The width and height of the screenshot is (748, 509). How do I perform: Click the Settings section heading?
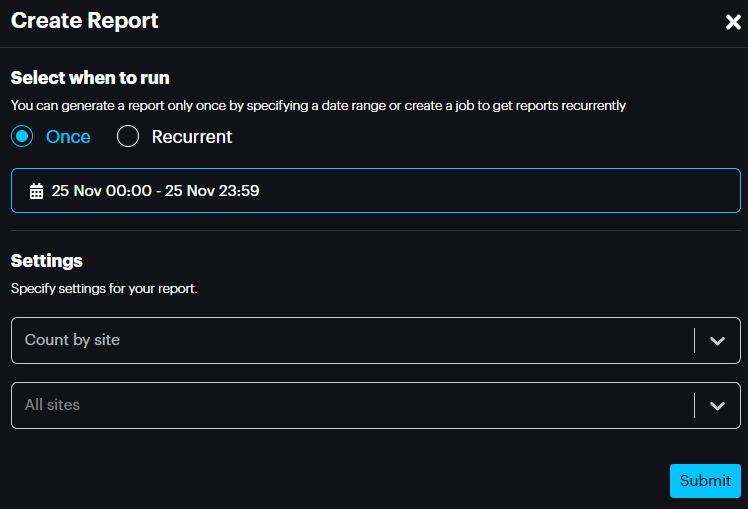(47, 261)
